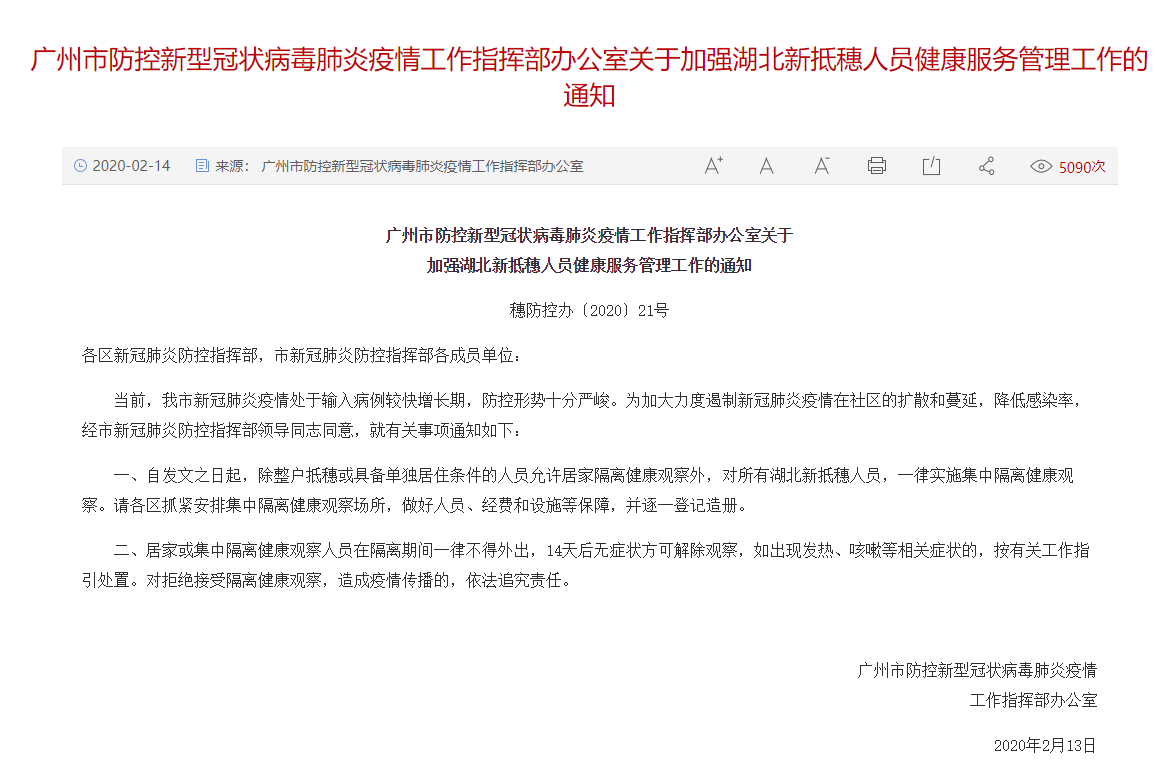Click the salutation line starting with 各区新冠肺炎

pyautogui.click(x=301, y=355)
